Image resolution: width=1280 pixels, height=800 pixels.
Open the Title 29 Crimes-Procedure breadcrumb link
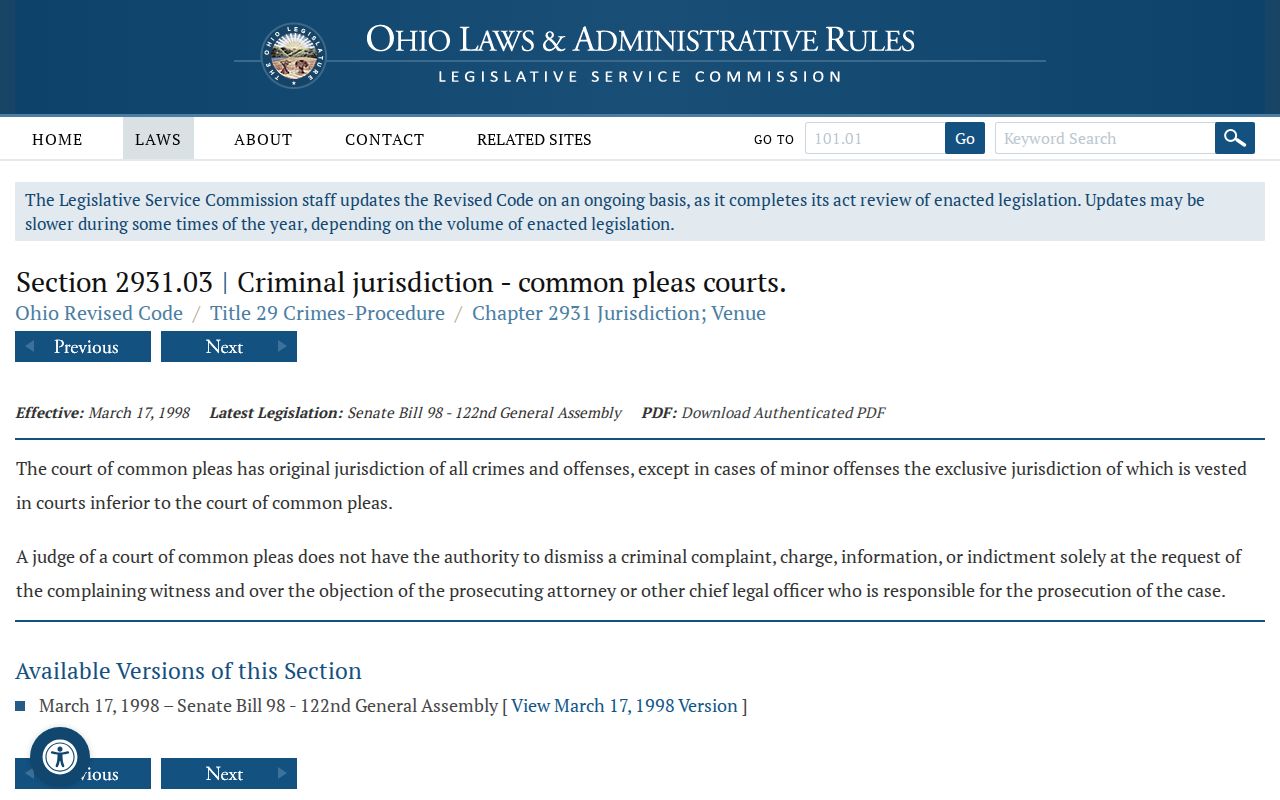tap(327, 313)
